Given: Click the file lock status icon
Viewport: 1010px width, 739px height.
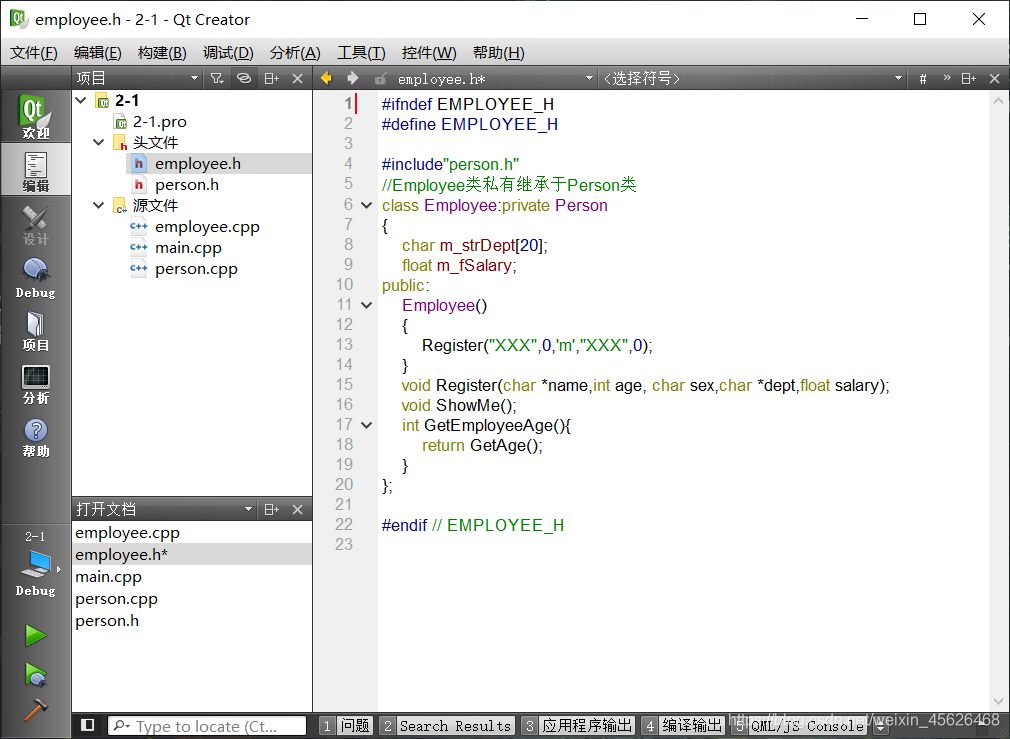Looking at the screenshot, I should pyautogui.click(x=381, y=79).
